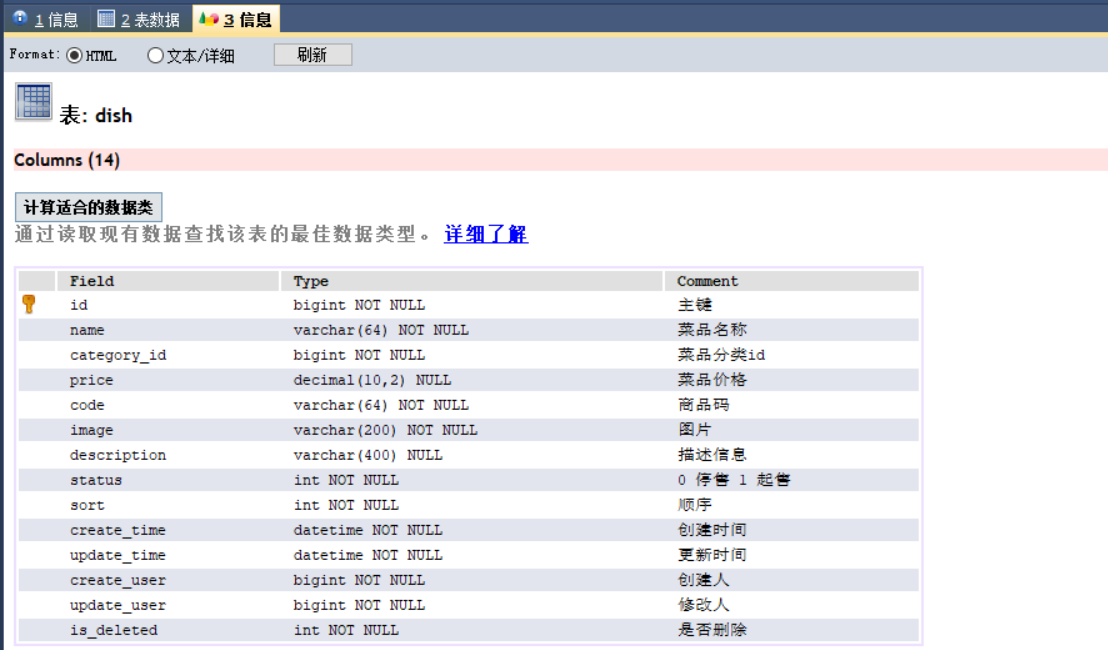Click the 是否删除 comment cell

(x=791, y=630)
